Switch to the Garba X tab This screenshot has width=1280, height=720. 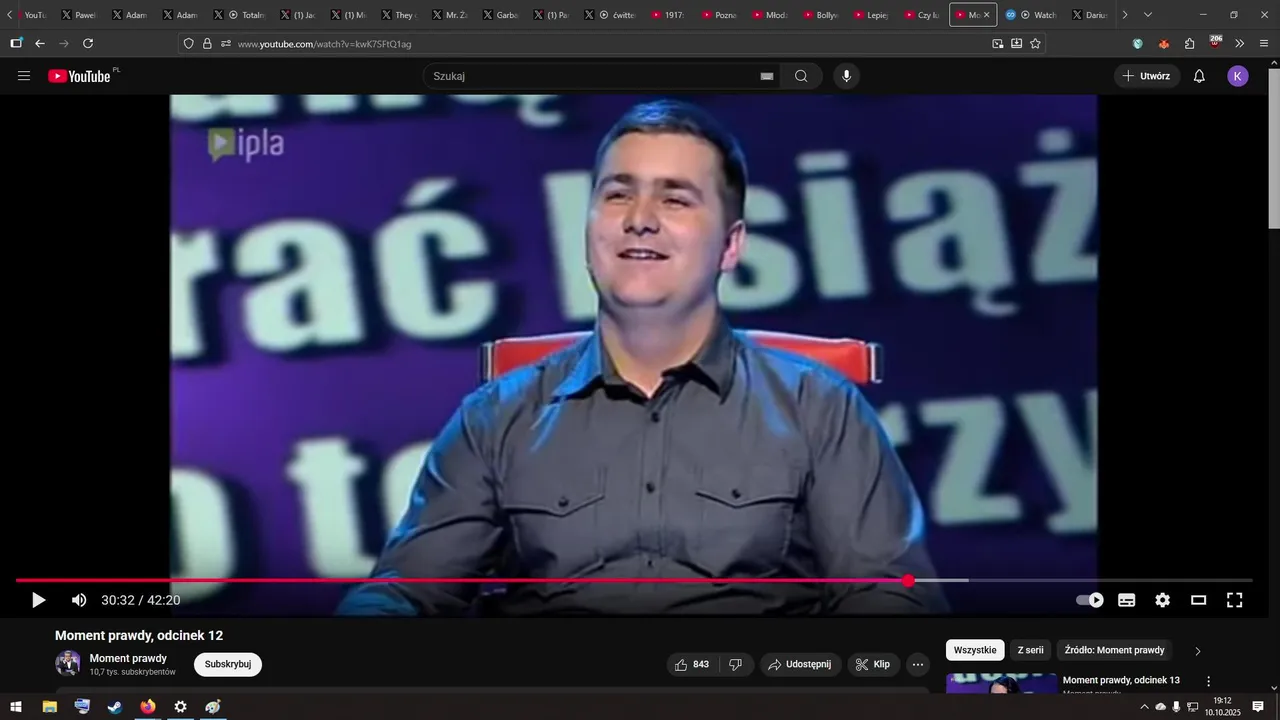[500, 15]
